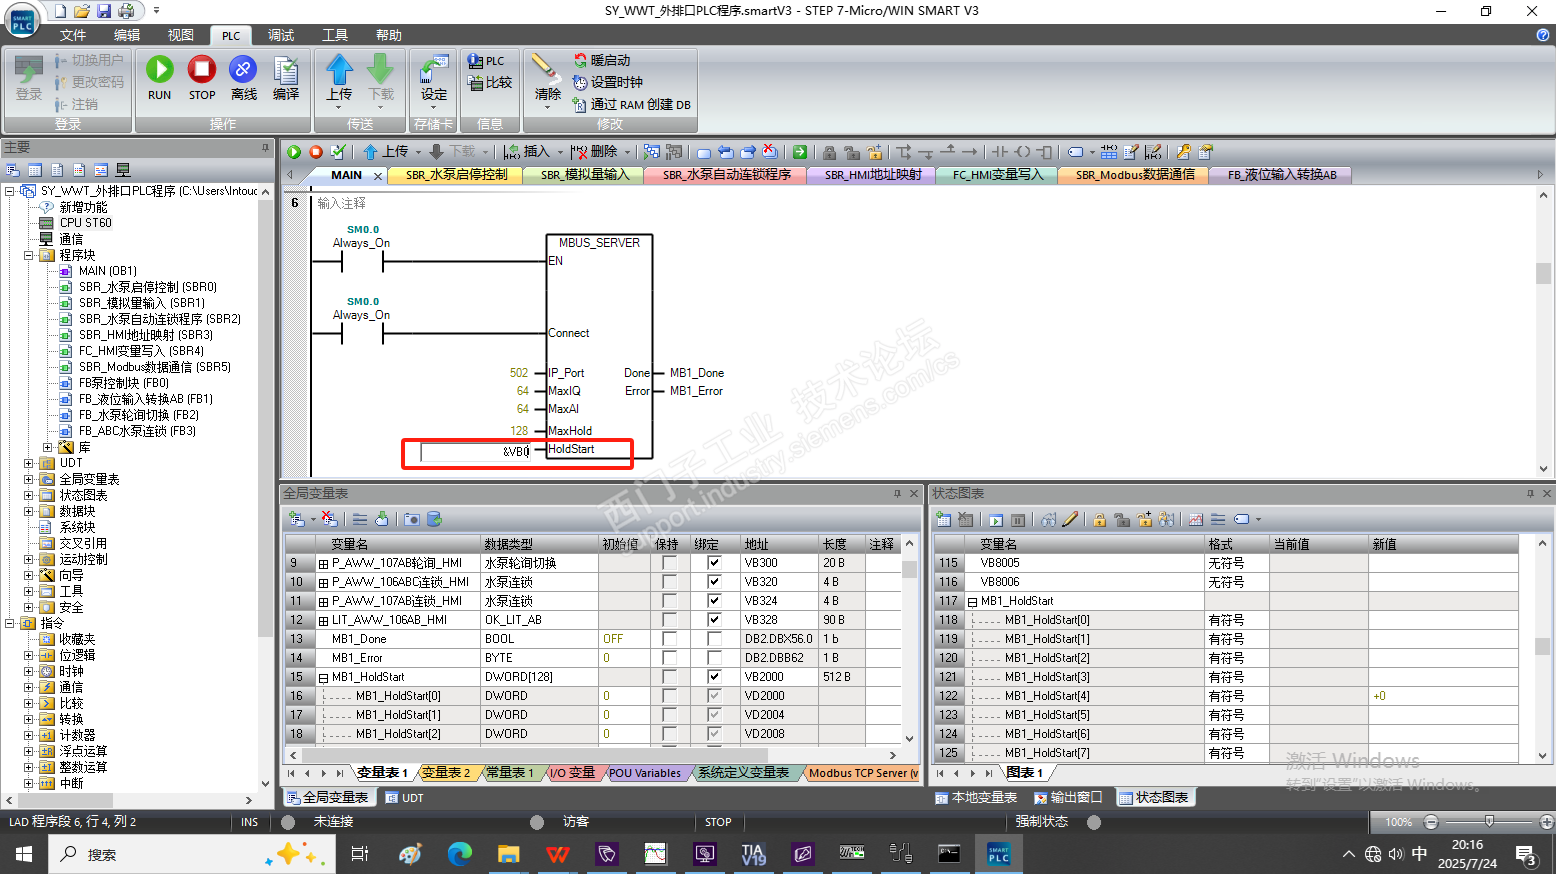
Task: Adjust the zoom slider handle in the status bar
Action: coord(1489,822)
